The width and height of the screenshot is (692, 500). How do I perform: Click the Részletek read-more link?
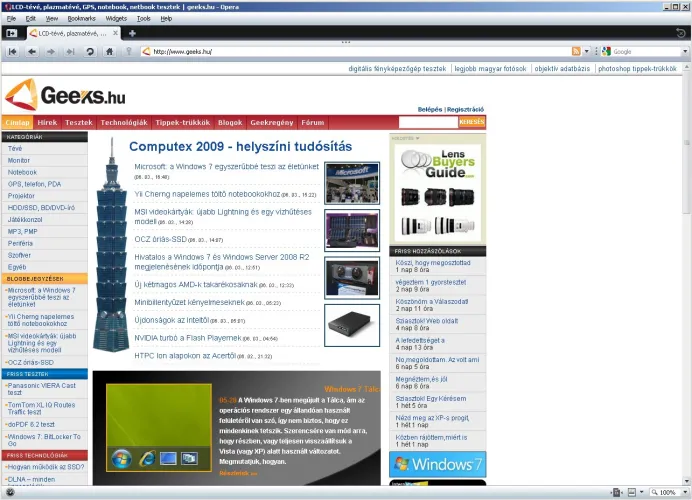pos(238,473)
